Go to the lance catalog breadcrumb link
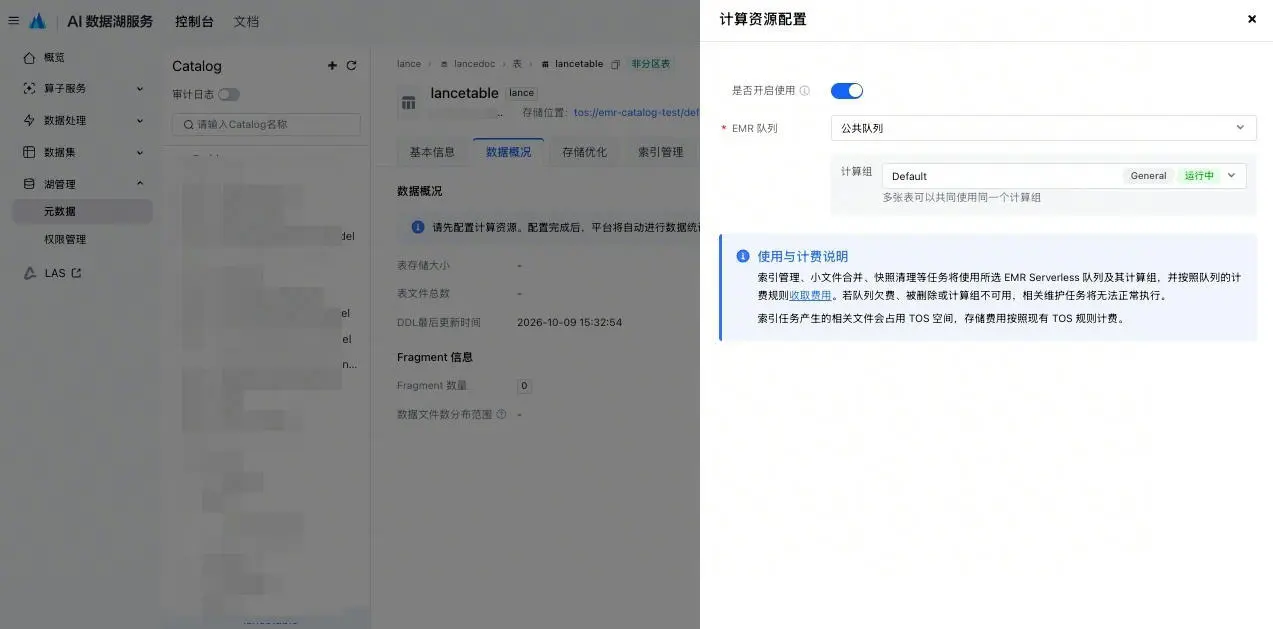This screenshot has height=629, width=1273. coord(409,64)
